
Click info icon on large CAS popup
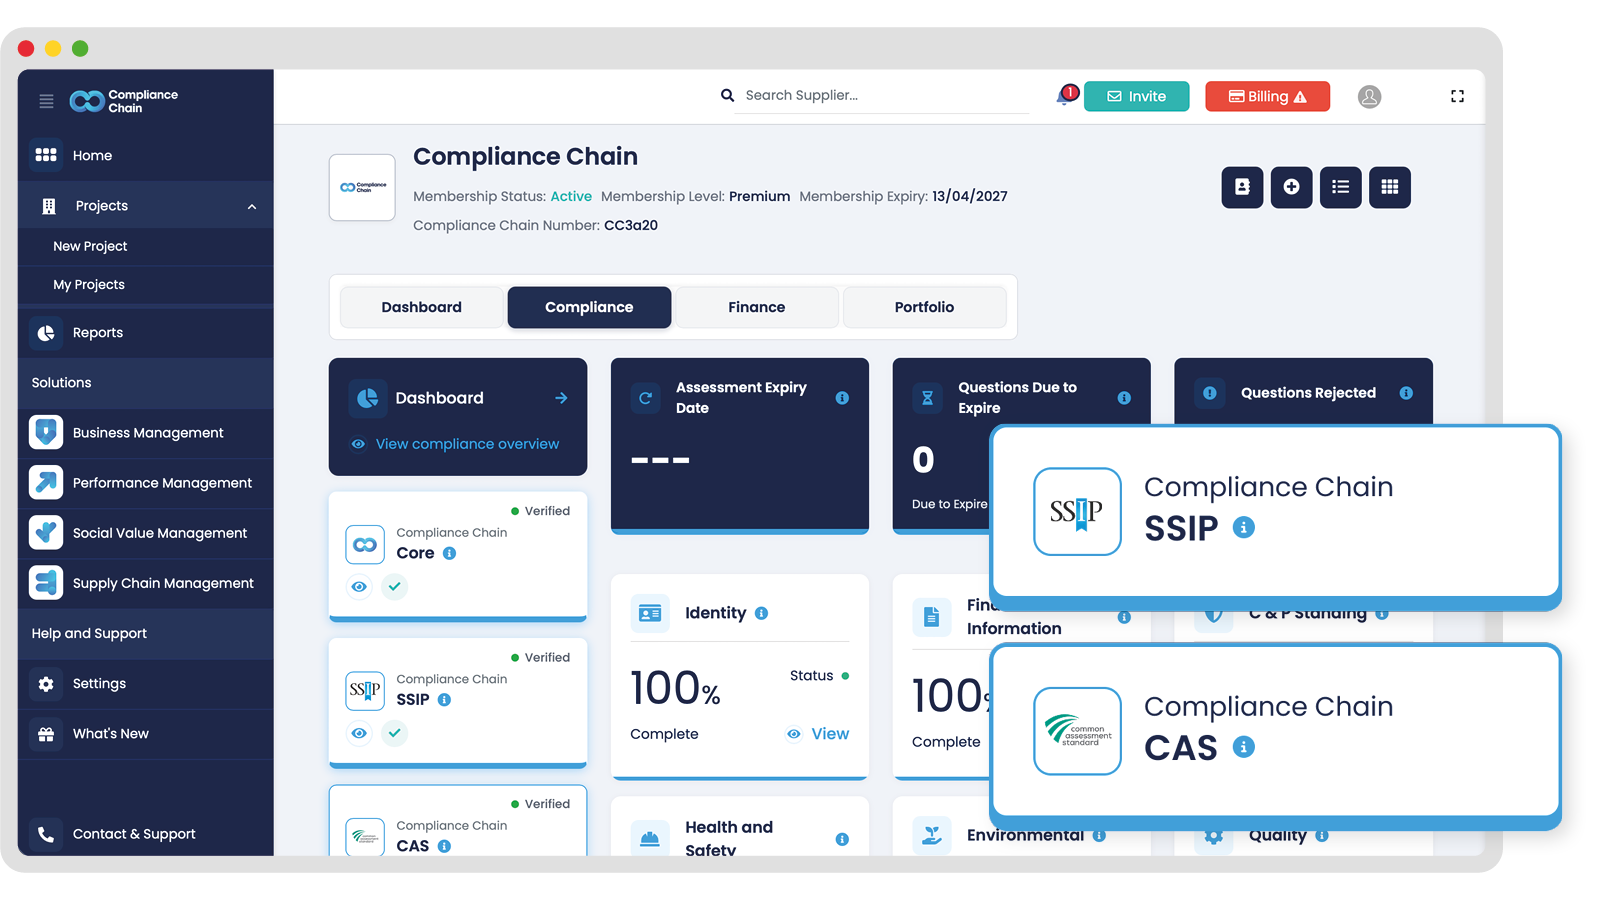(1243, 747)
